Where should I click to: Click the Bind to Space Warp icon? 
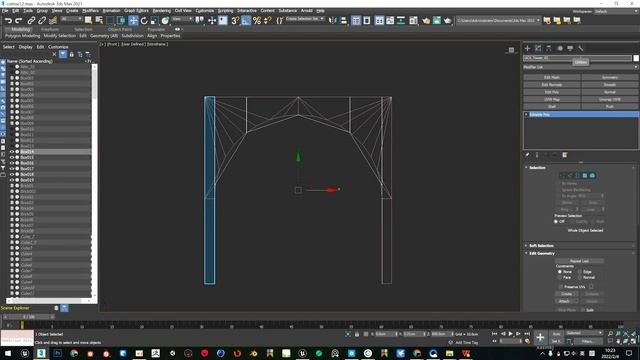[x=53, y=20]
